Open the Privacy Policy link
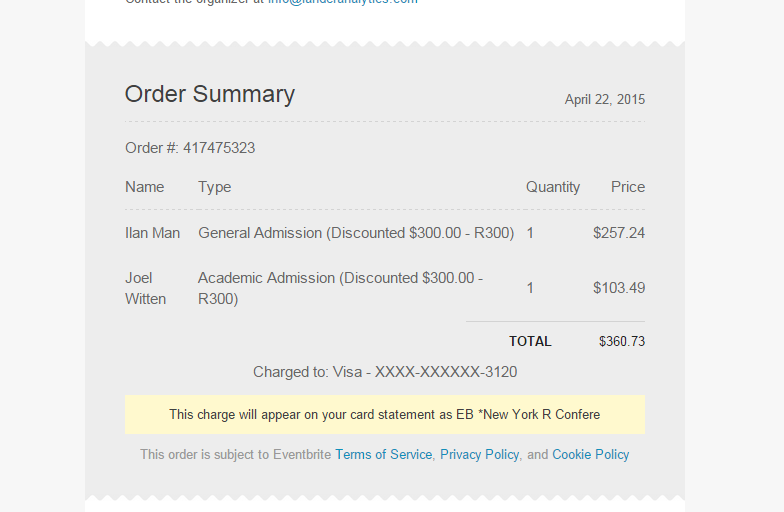 pyautogui.click(x=479, y=454)
